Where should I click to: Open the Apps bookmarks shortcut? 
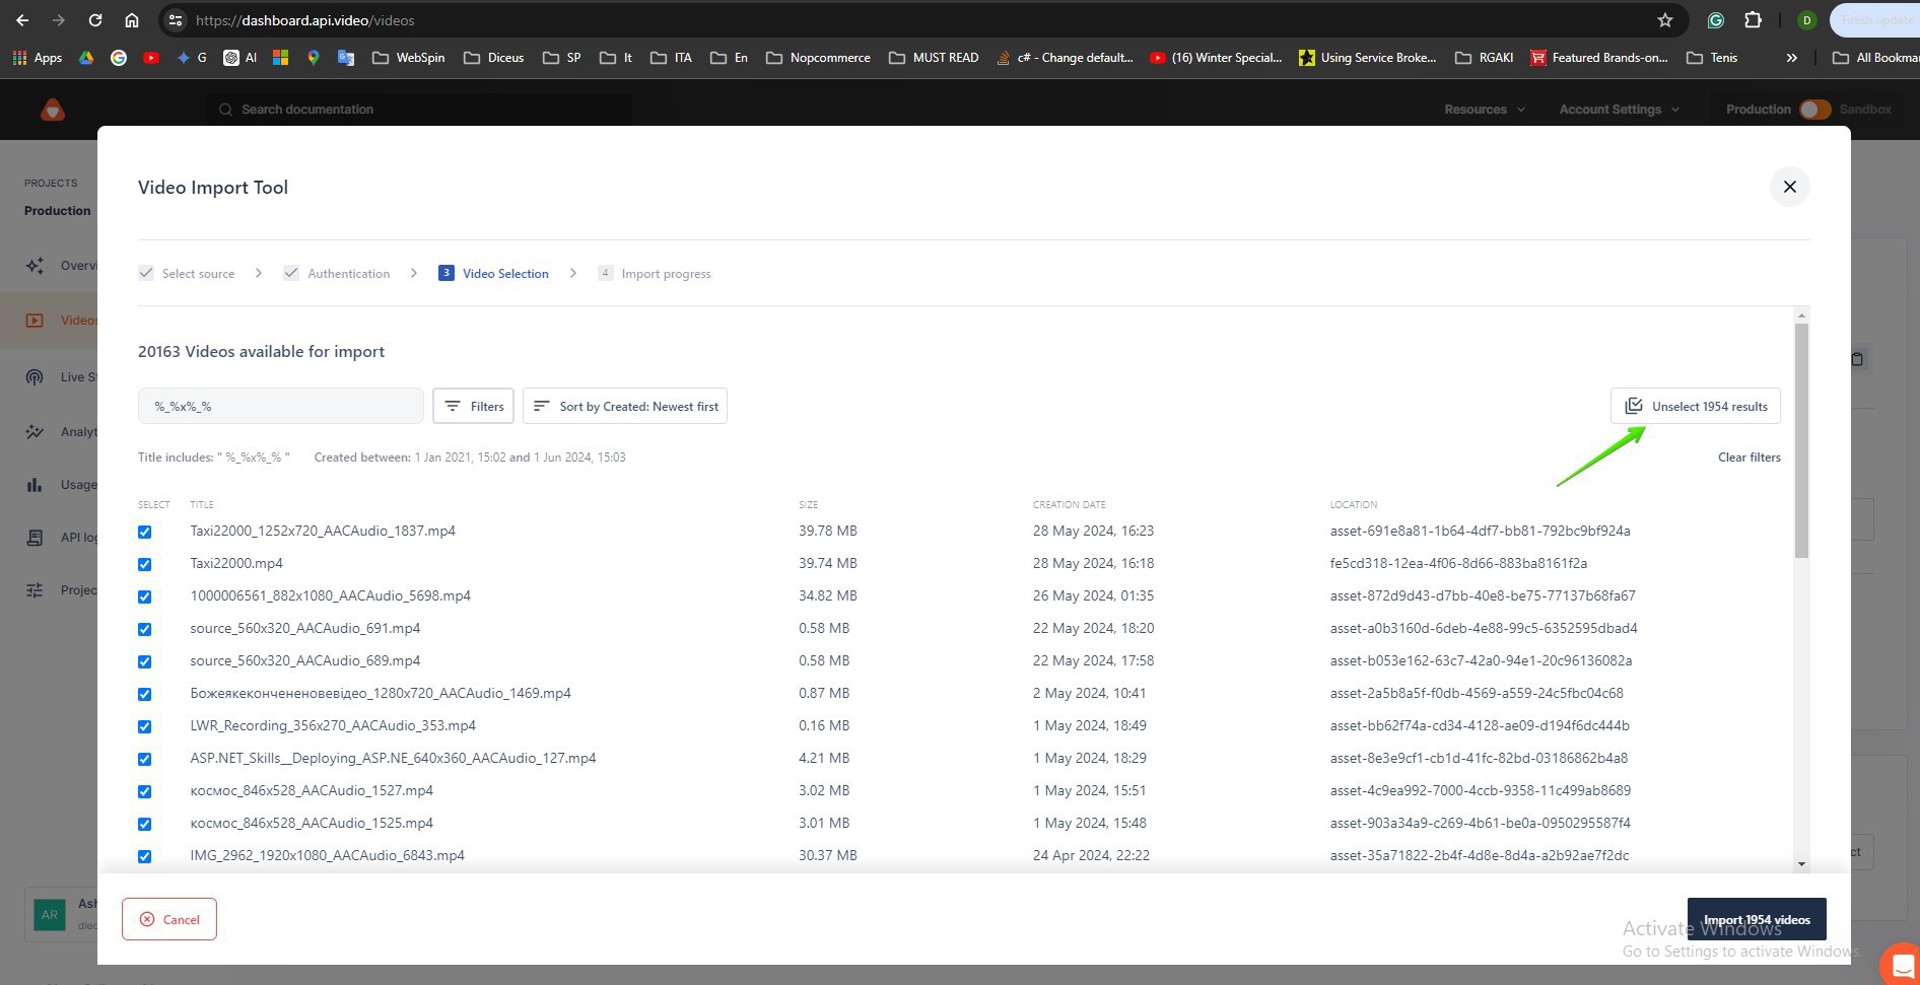(x=37, y=58)
